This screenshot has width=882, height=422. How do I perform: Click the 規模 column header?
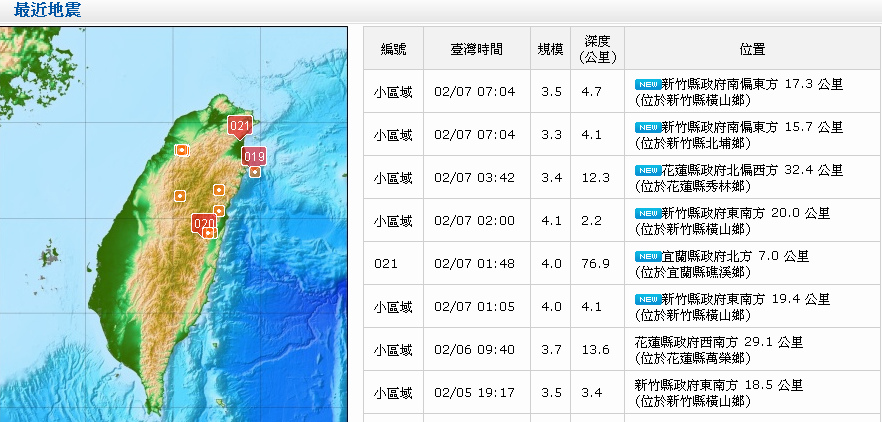point(550,49)
